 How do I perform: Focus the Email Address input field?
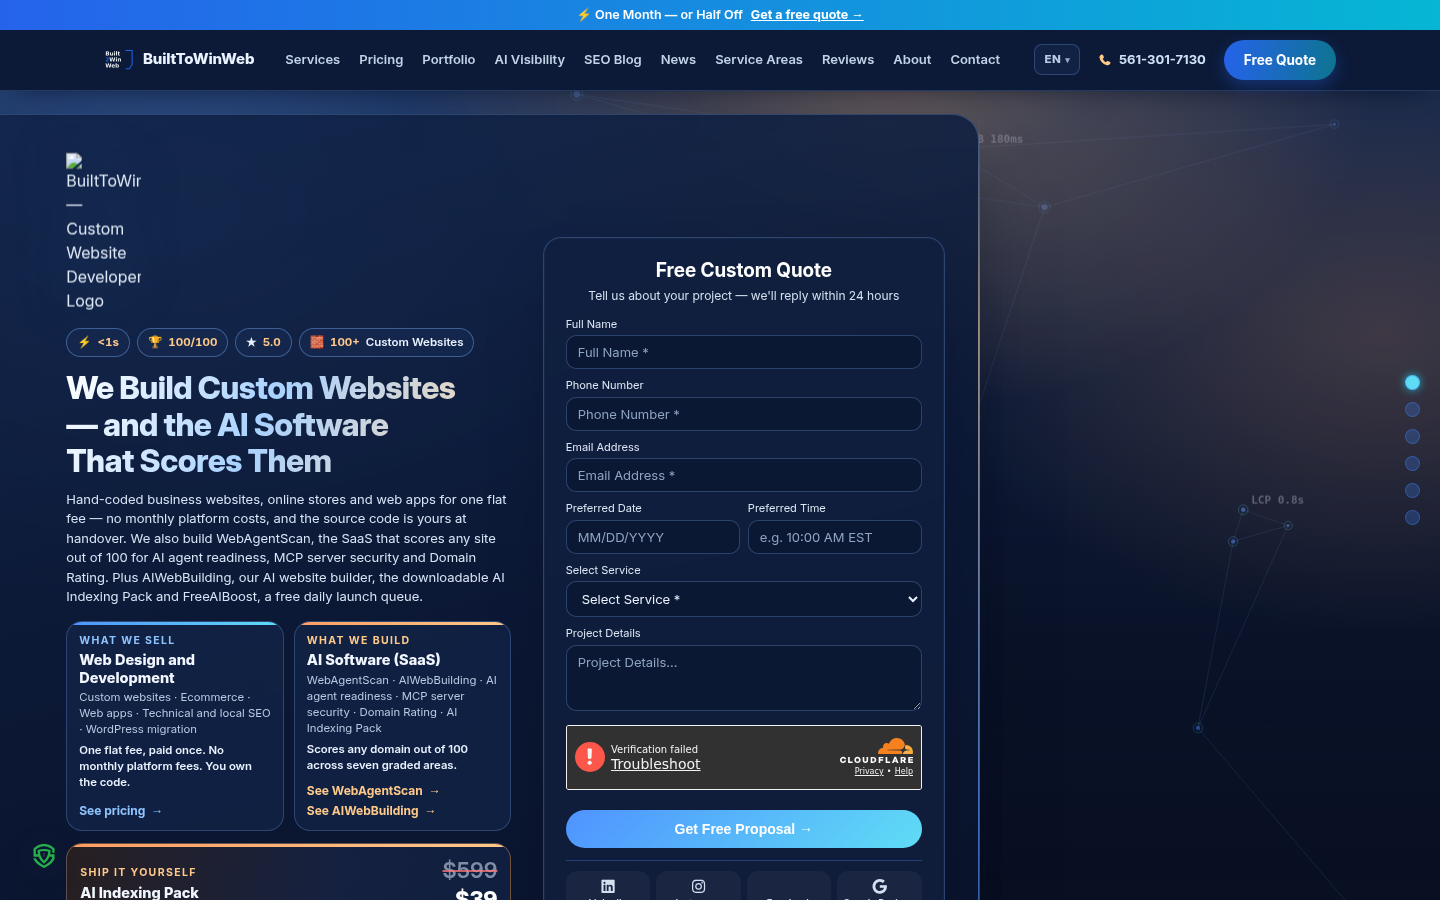(744, 475)
